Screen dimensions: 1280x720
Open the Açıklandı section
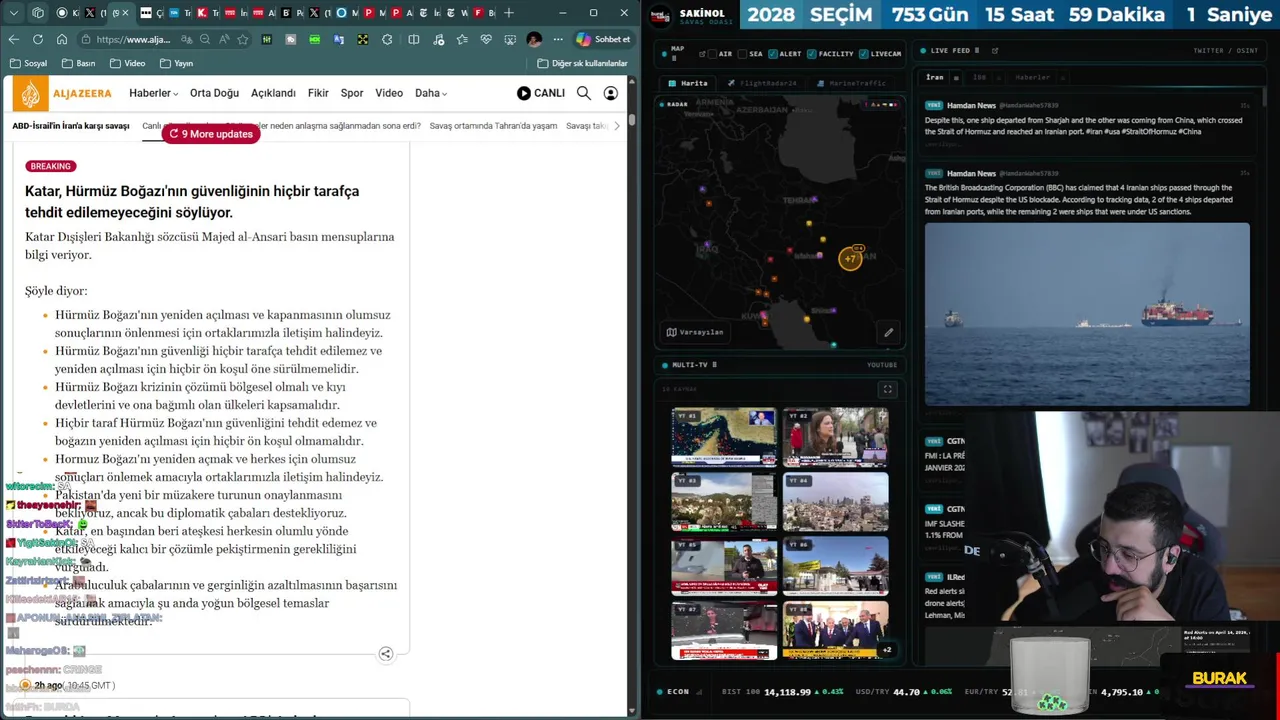tap(273, 93)
